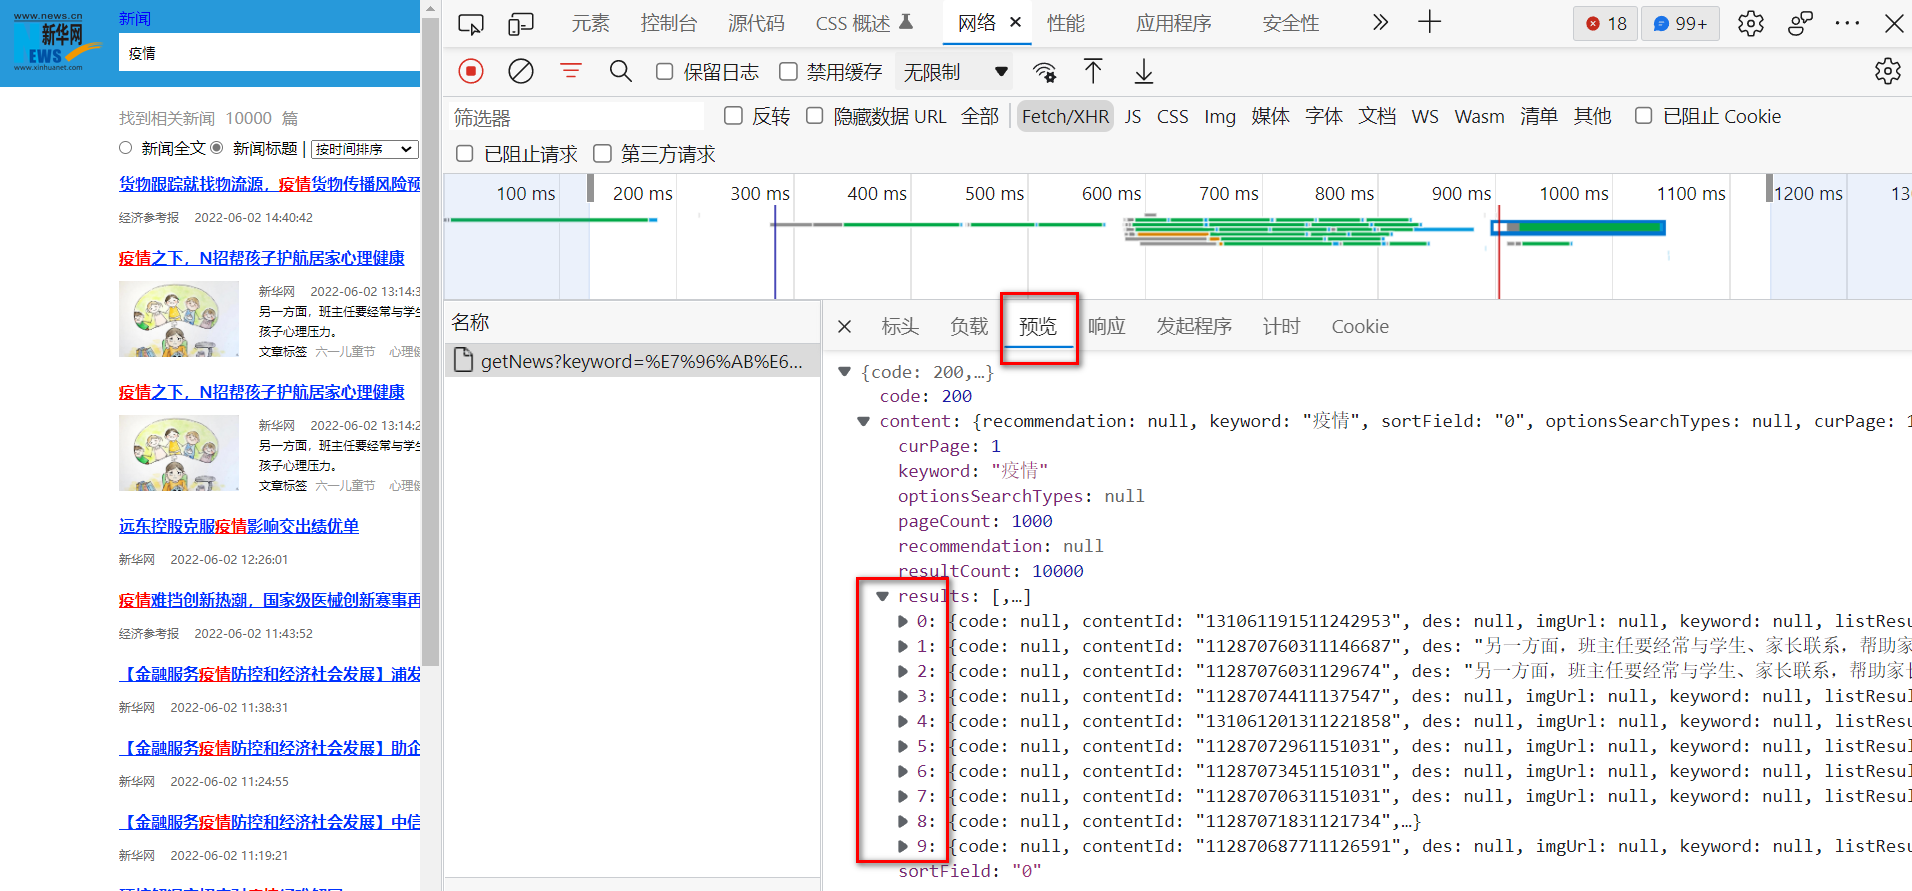The image size is (1912, 891).
Task: Expand results item 9
Action: point(903,846)
